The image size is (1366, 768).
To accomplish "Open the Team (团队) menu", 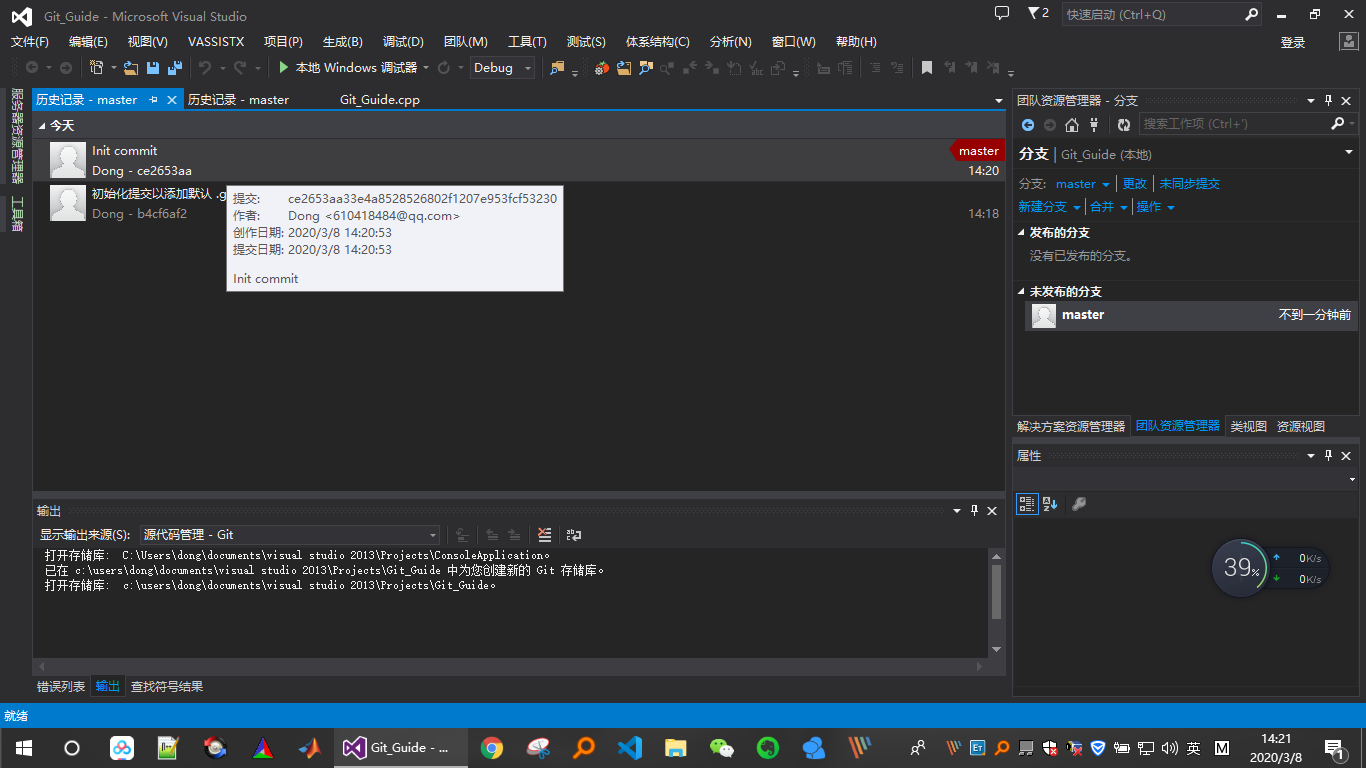I will (465, 42).
